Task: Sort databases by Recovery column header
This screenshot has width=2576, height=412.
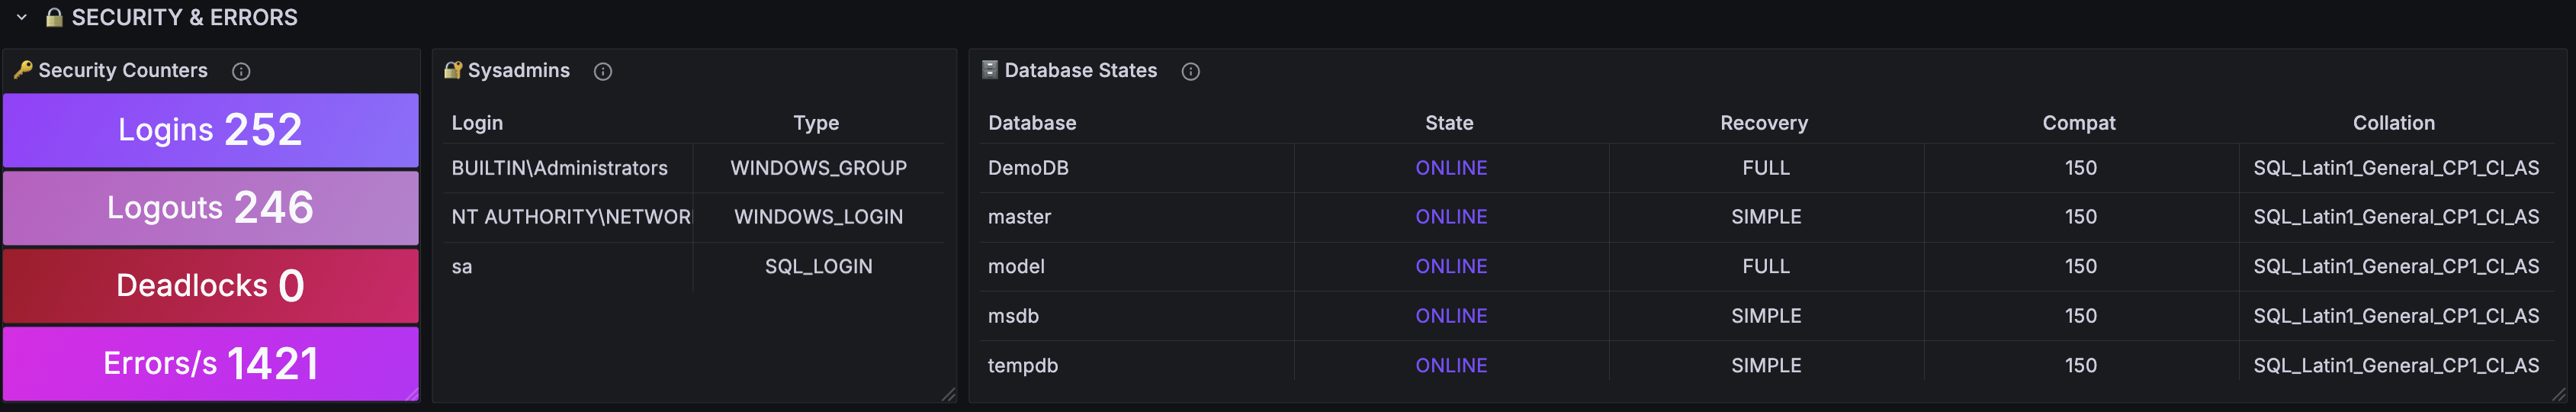Action: 1764,123
